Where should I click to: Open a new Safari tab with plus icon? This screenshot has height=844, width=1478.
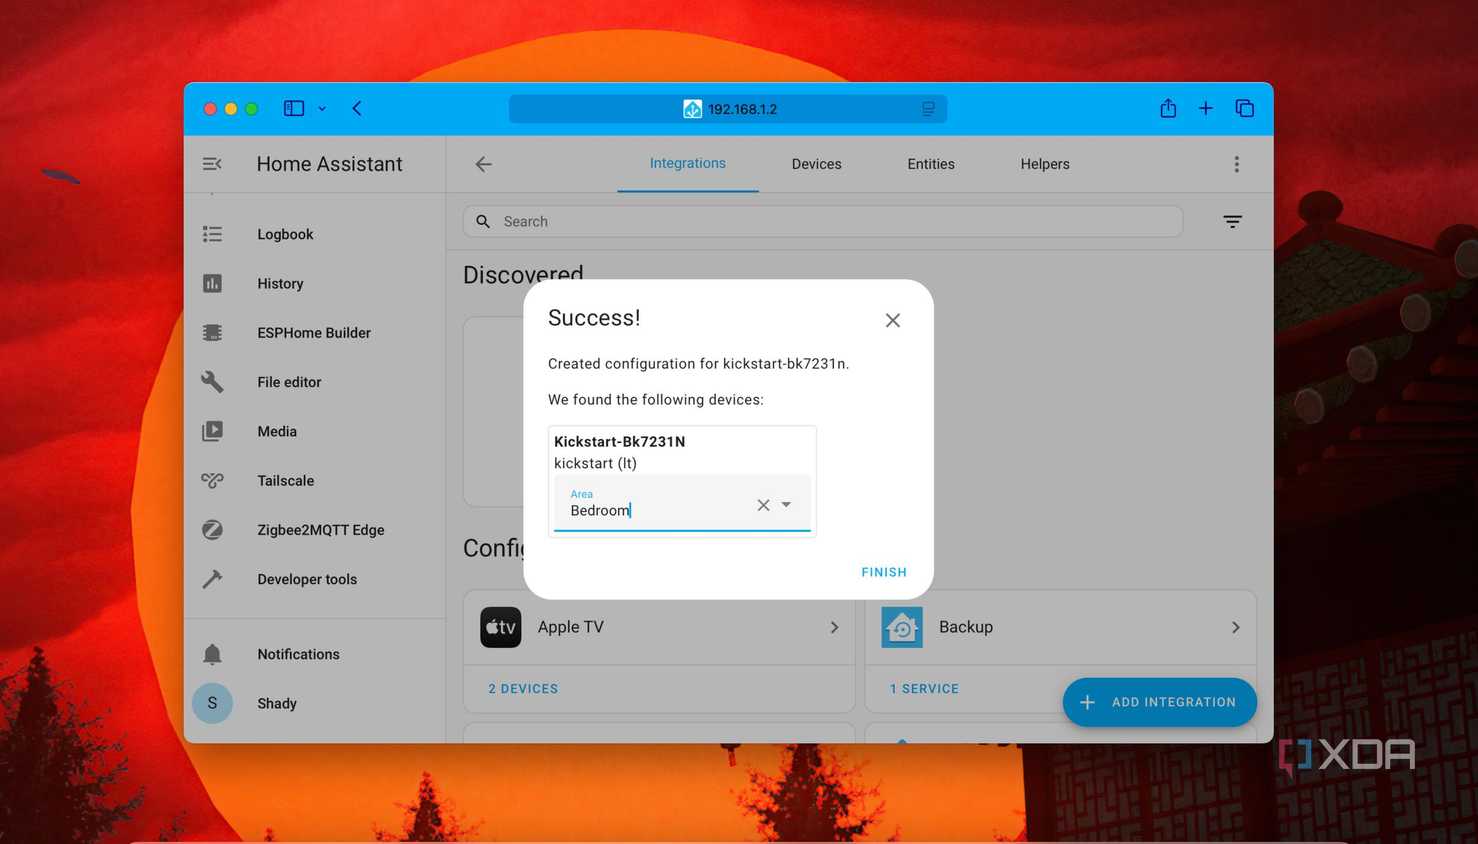tap(1206, 108)
